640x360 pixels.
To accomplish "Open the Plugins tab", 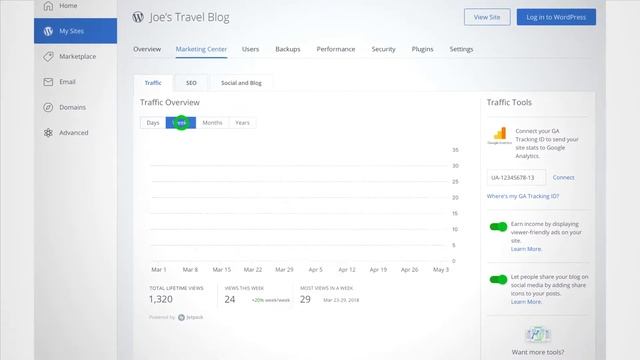I will (x=422, y=49).
